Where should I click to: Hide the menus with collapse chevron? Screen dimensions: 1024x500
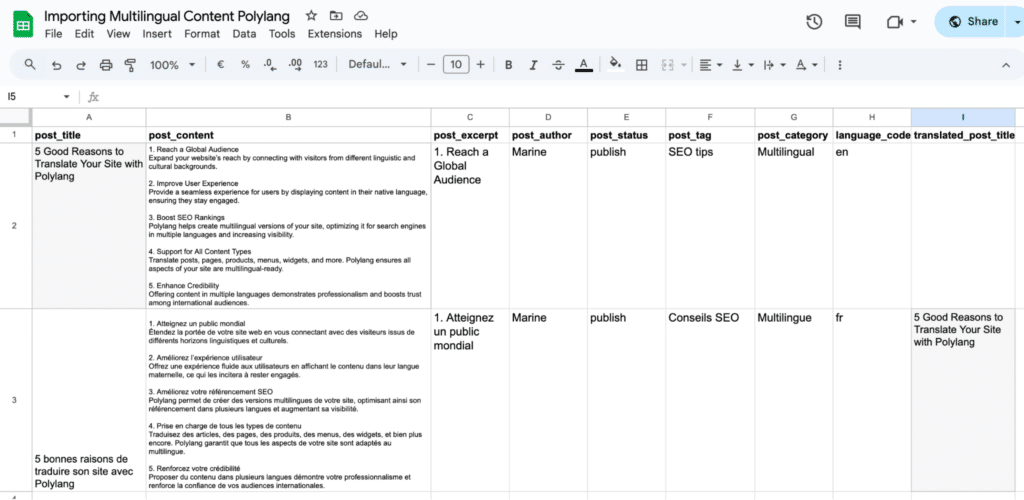[x=1006, y=65]
